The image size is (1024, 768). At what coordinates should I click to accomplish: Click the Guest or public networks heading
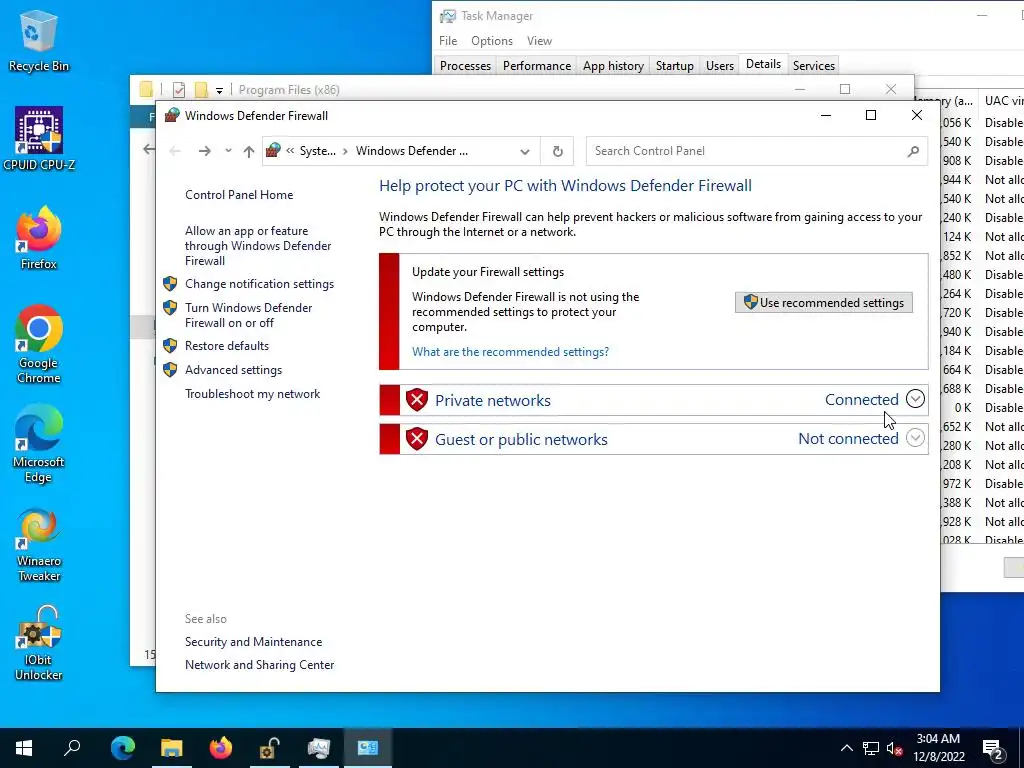pos(521,440)
